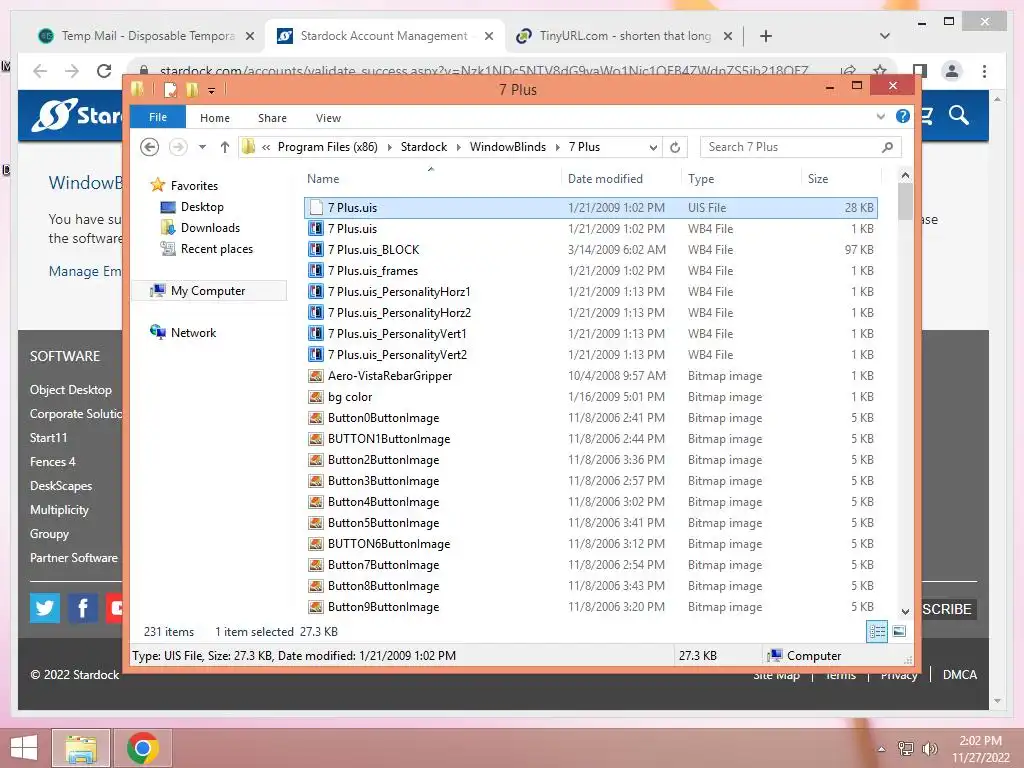Open Stardock Twitter link icon
The width and height of the screenshot is (1024, 768).
[x=45, y=608]
